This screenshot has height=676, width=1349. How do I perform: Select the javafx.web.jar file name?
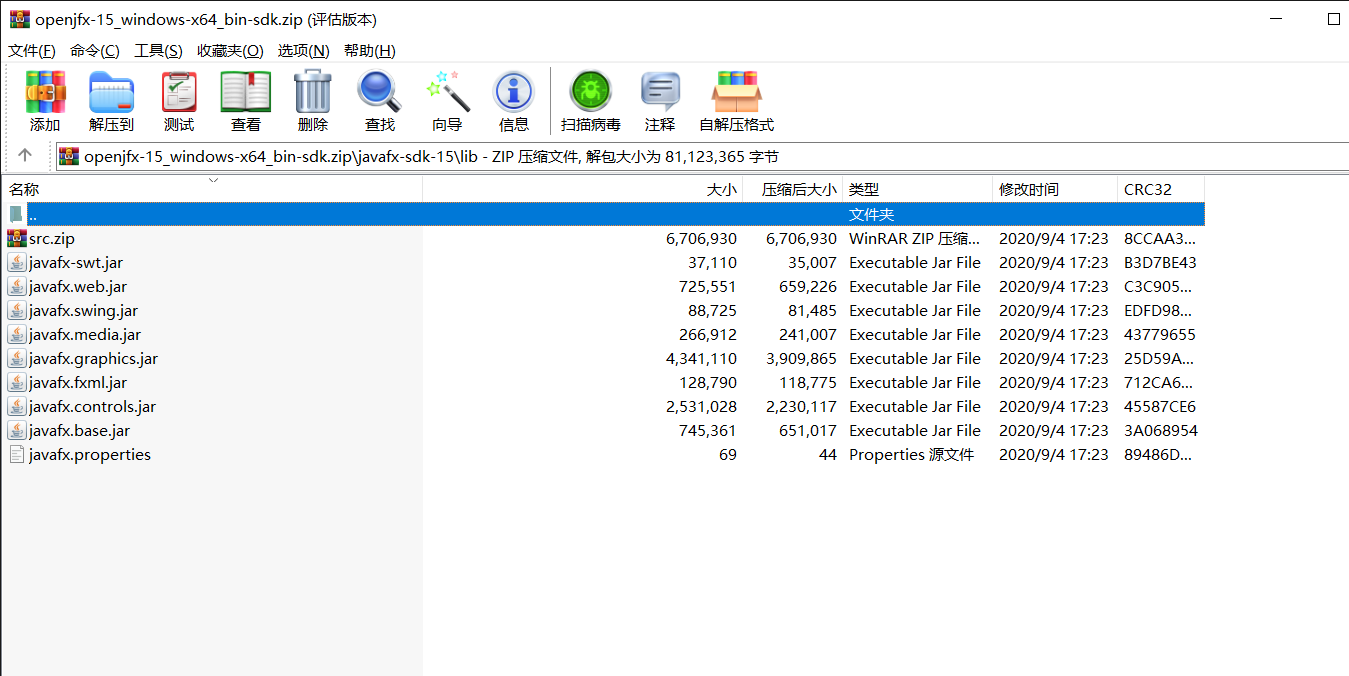(x=78, y=286)
